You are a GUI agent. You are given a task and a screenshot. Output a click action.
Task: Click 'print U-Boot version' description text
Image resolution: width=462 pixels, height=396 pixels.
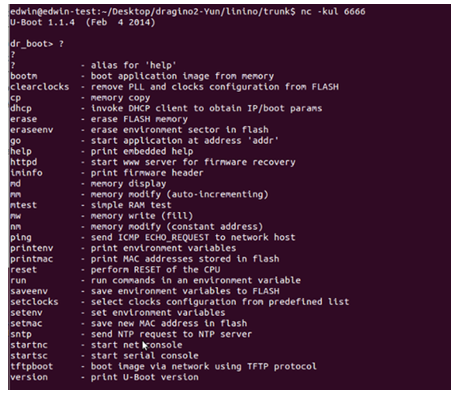[145, 377]
